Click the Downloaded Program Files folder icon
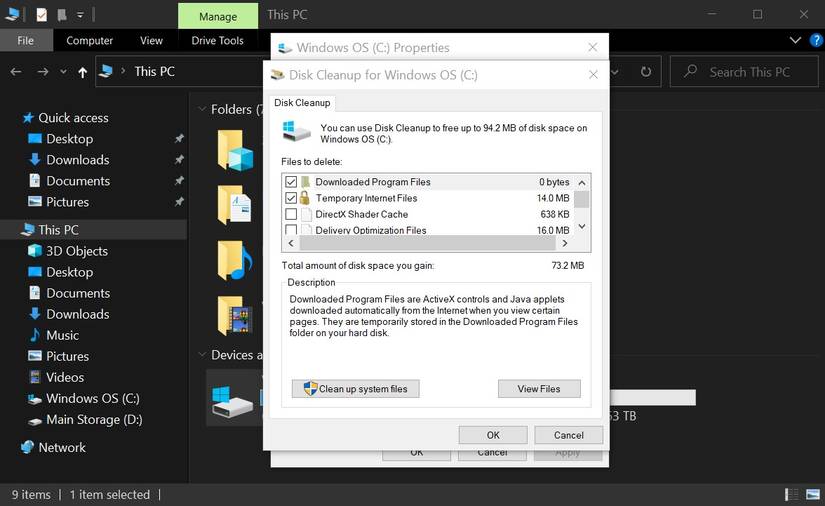The image size is (825, 506). coord(305,182)
